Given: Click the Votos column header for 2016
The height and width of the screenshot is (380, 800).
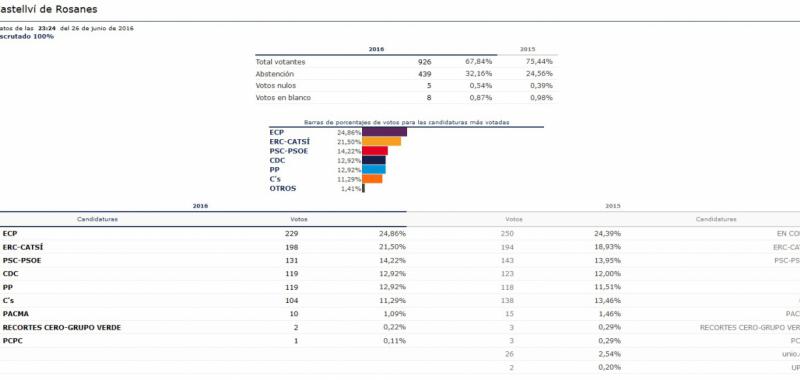Looking at the screenshot, I should click(x=299, y=219).
